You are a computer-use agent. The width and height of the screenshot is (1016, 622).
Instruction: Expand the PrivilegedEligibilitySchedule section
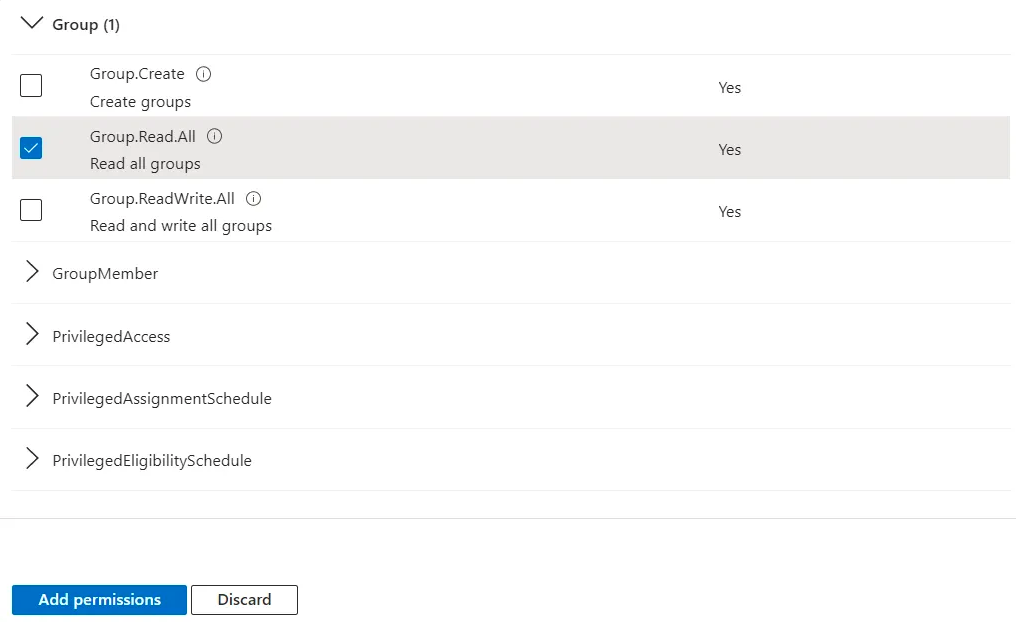pos(31,459)
